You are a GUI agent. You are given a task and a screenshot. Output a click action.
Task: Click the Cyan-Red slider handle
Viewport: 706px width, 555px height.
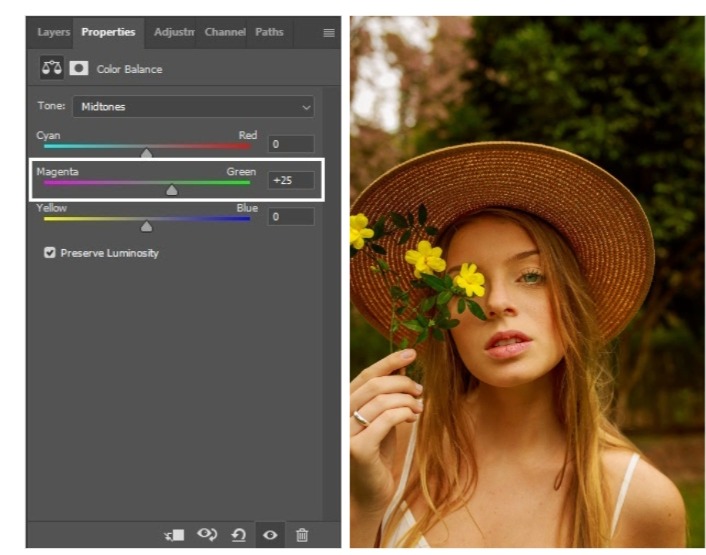(147, 153)
